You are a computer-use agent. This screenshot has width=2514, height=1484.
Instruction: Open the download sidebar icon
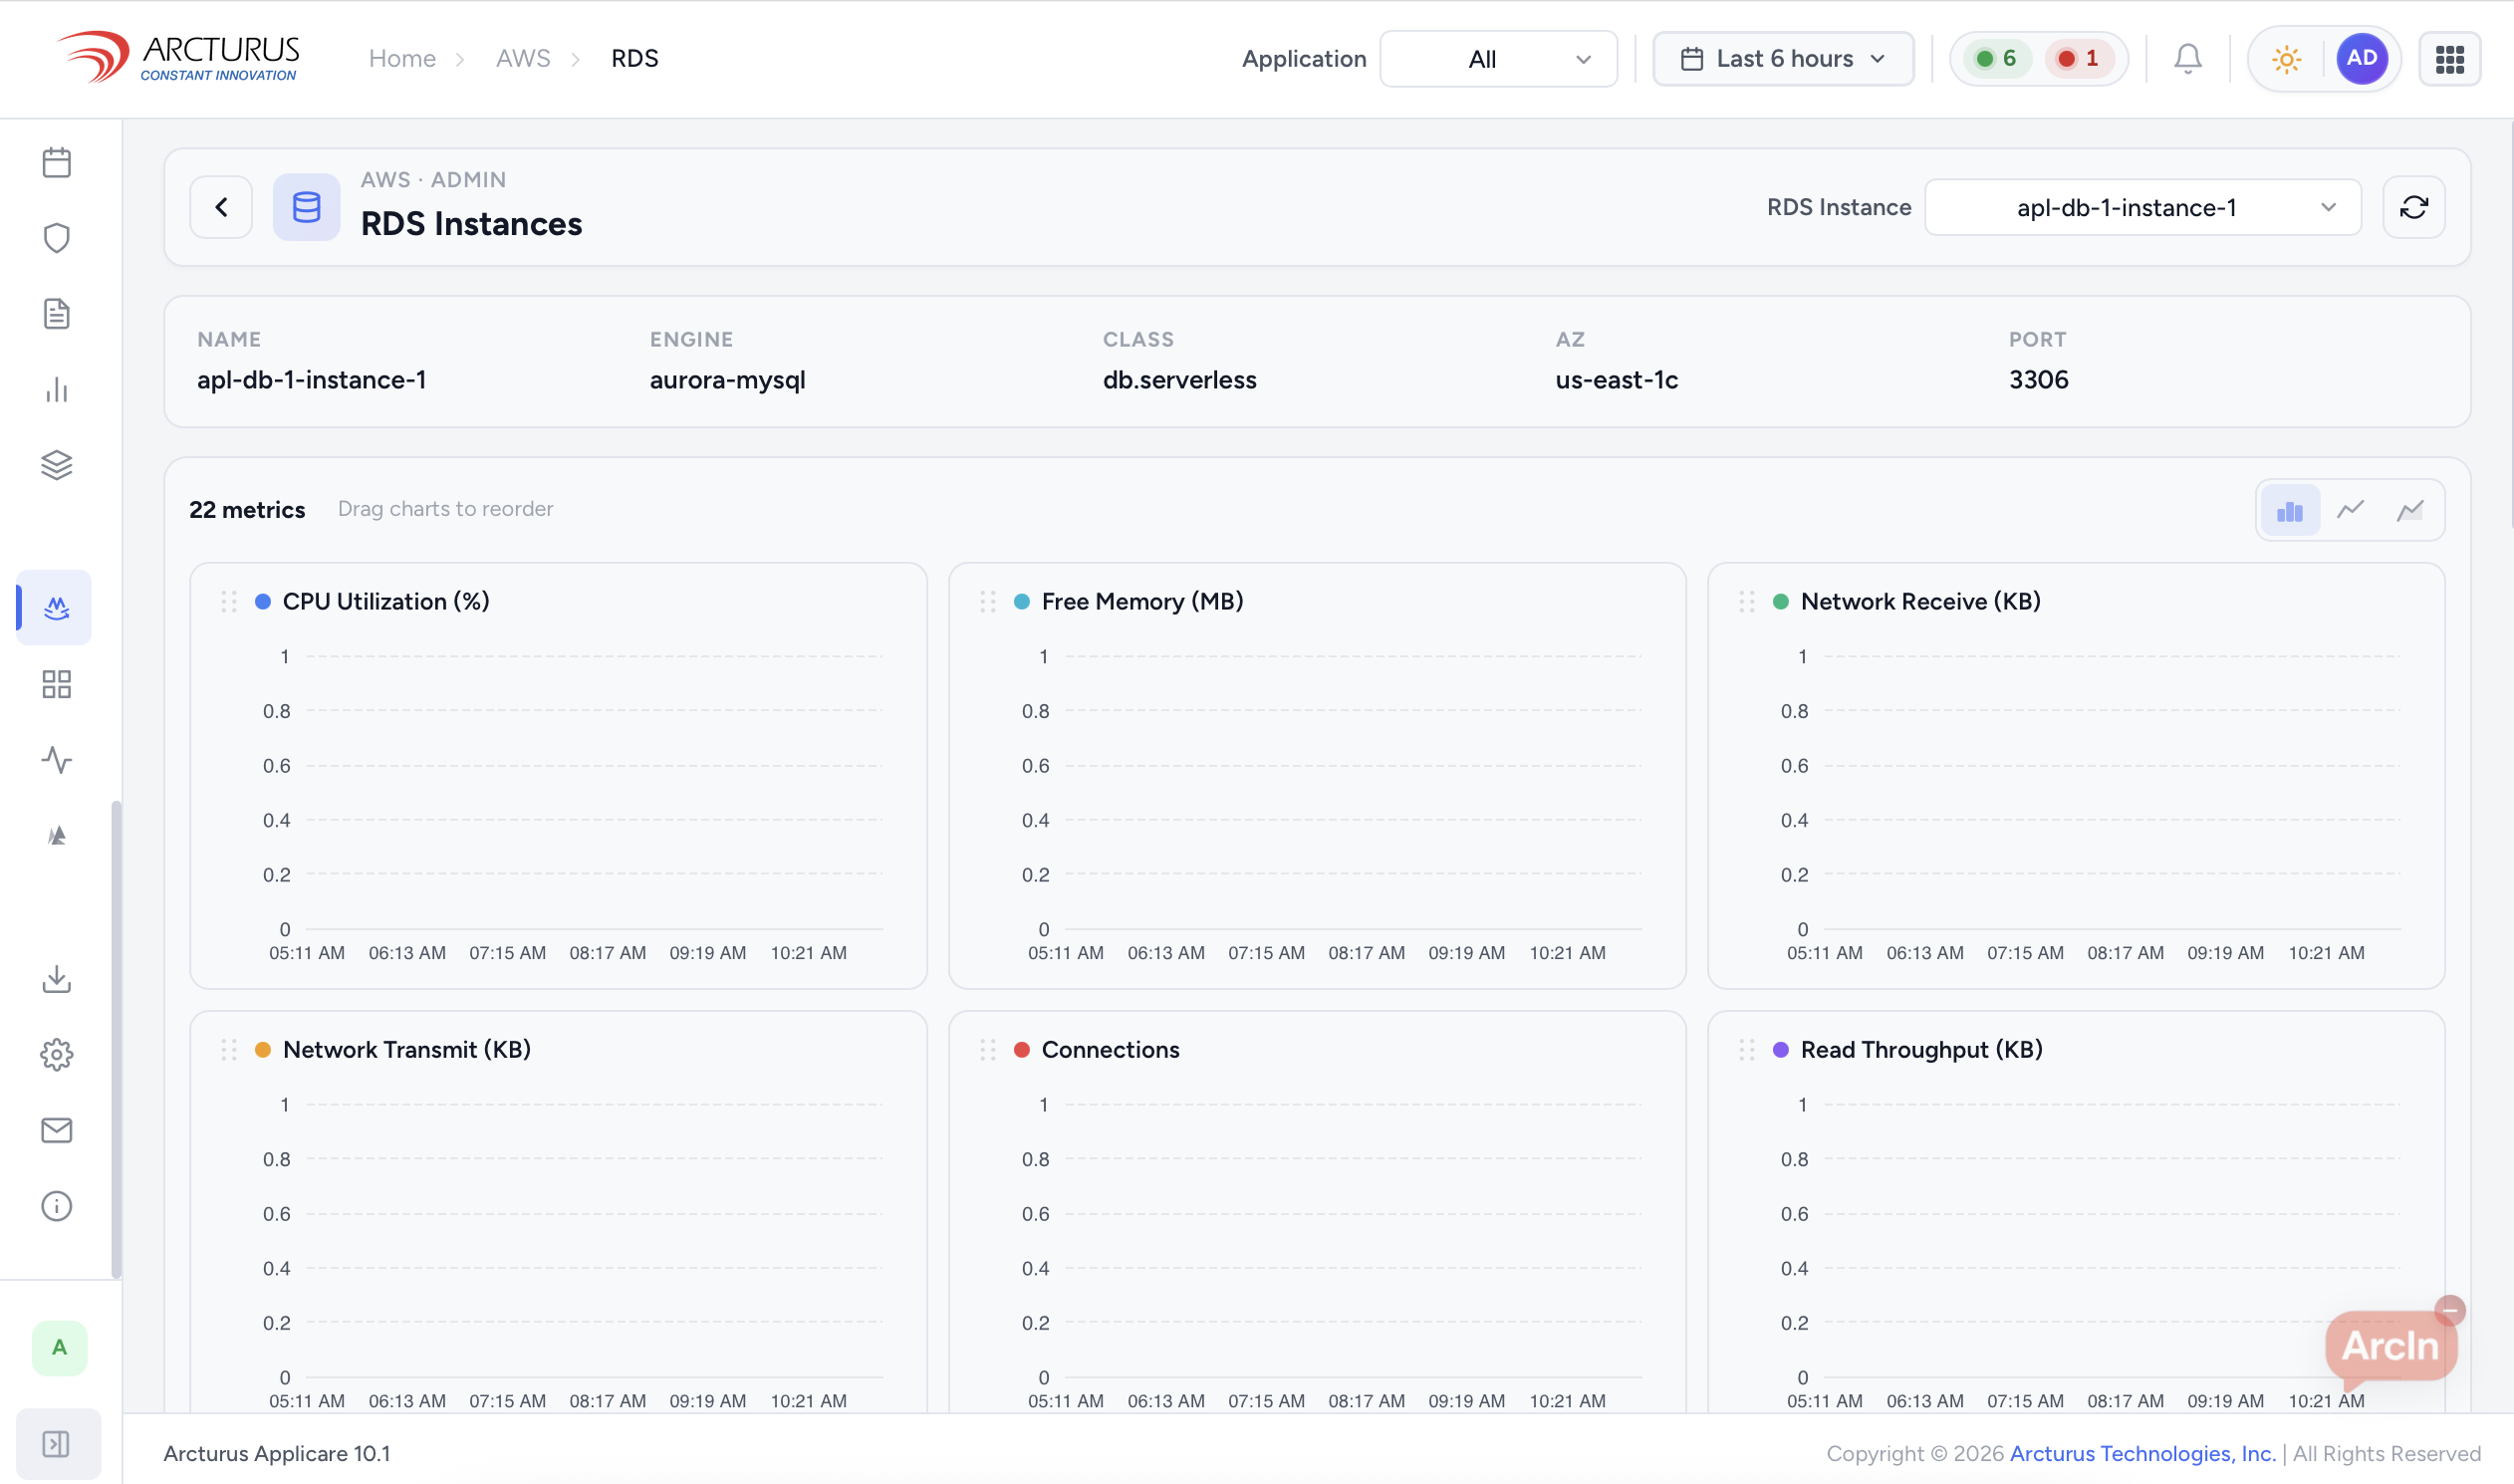pyautogui.click(x=57, y=979)
